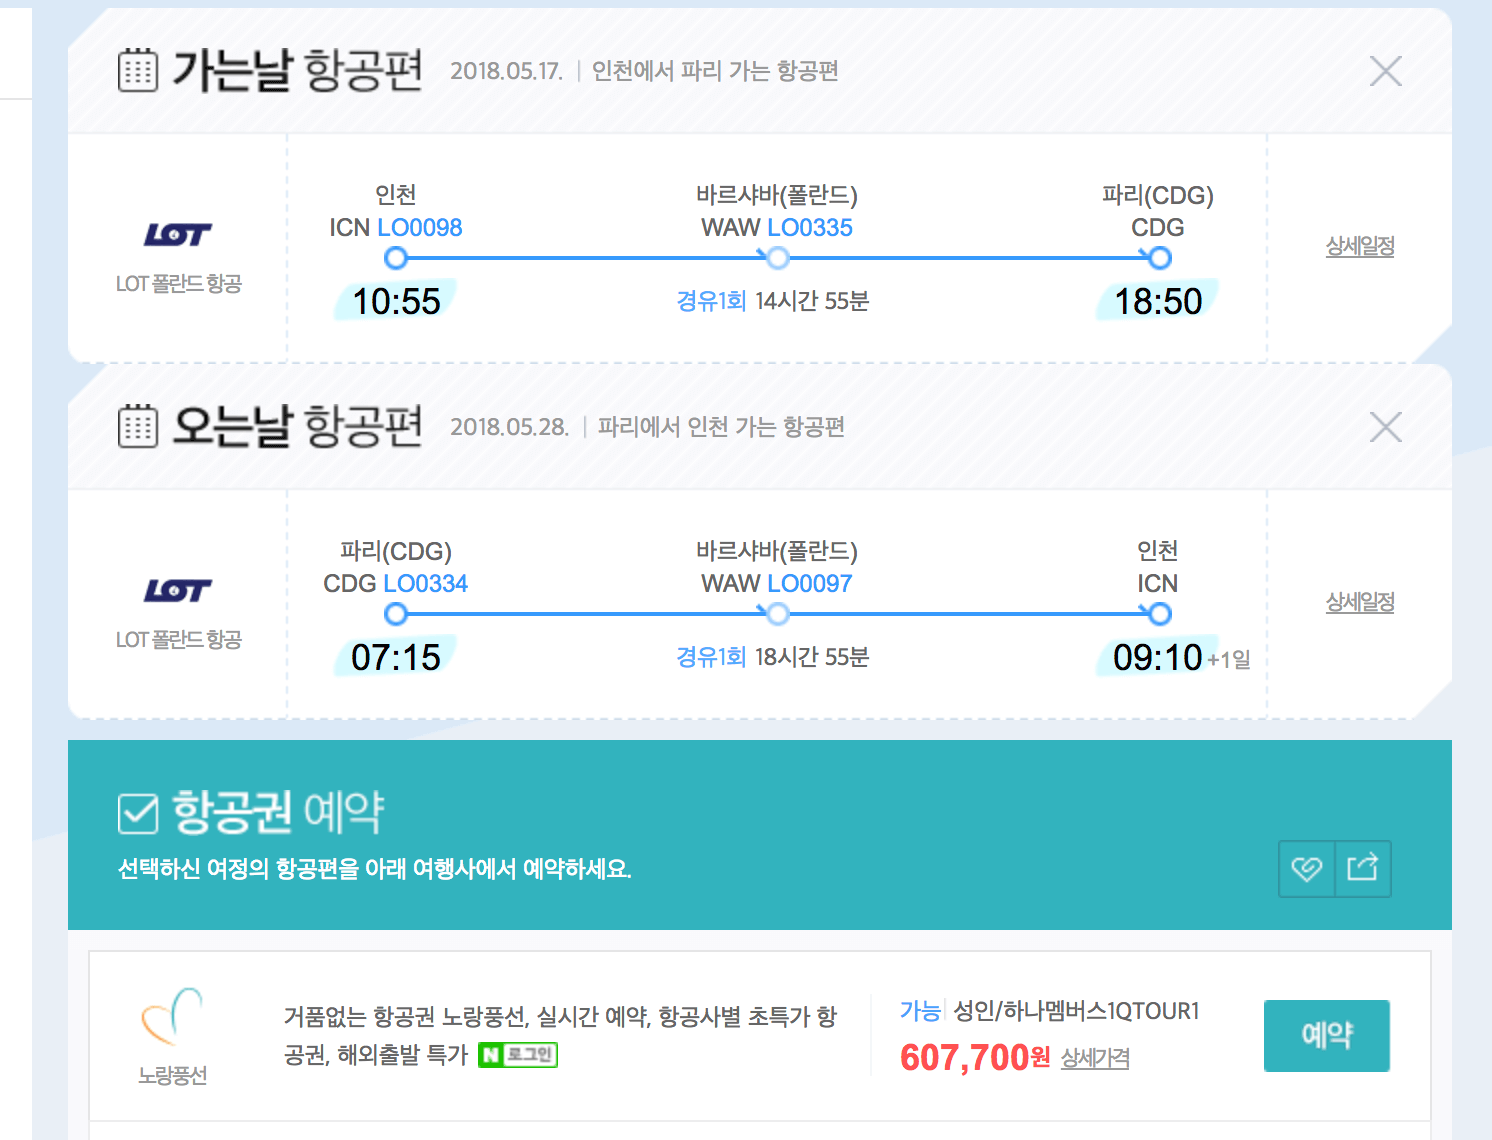Click the 예약 booking button

pyautogui.click(x=1326, y=1035)
